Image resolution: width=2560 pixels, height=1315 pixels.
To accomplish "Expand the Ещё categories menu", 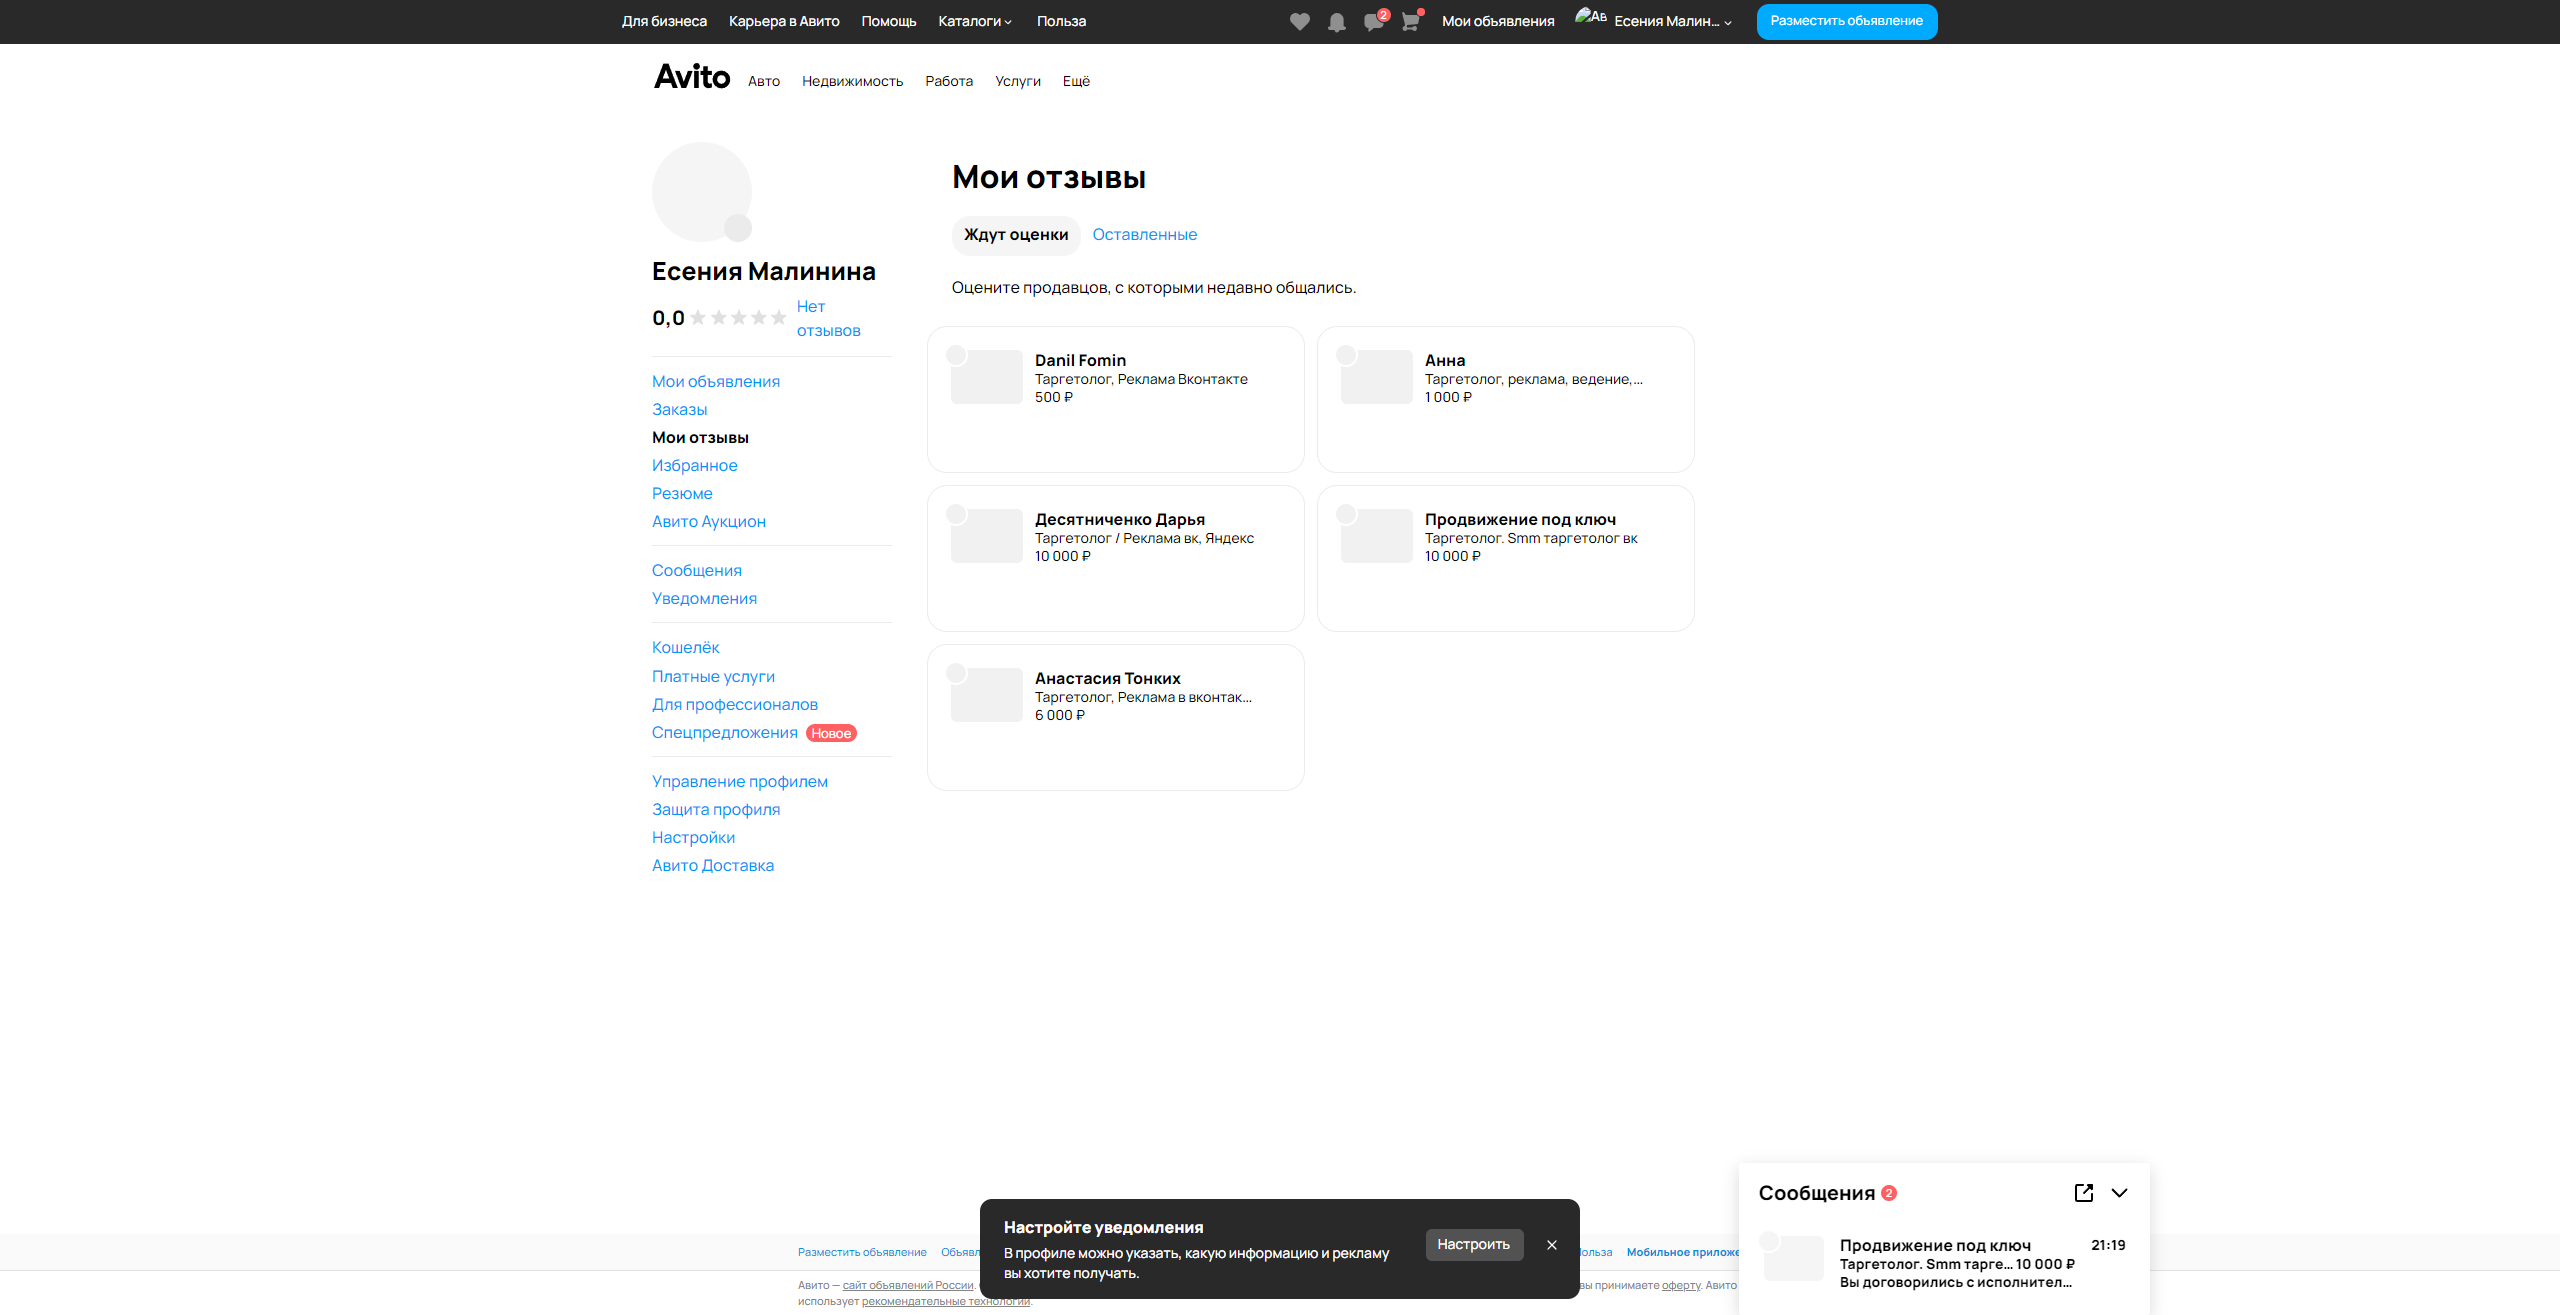I will [1076, 81].
